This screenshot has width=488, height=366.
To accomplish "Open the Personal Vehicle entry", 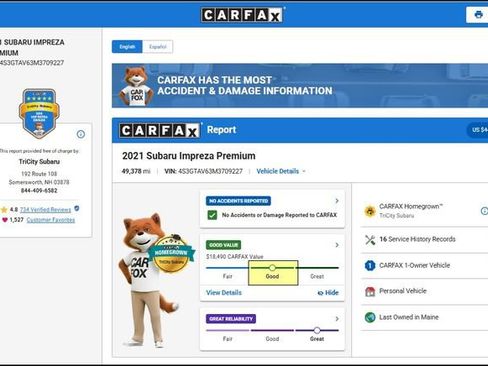I will 403,291.
